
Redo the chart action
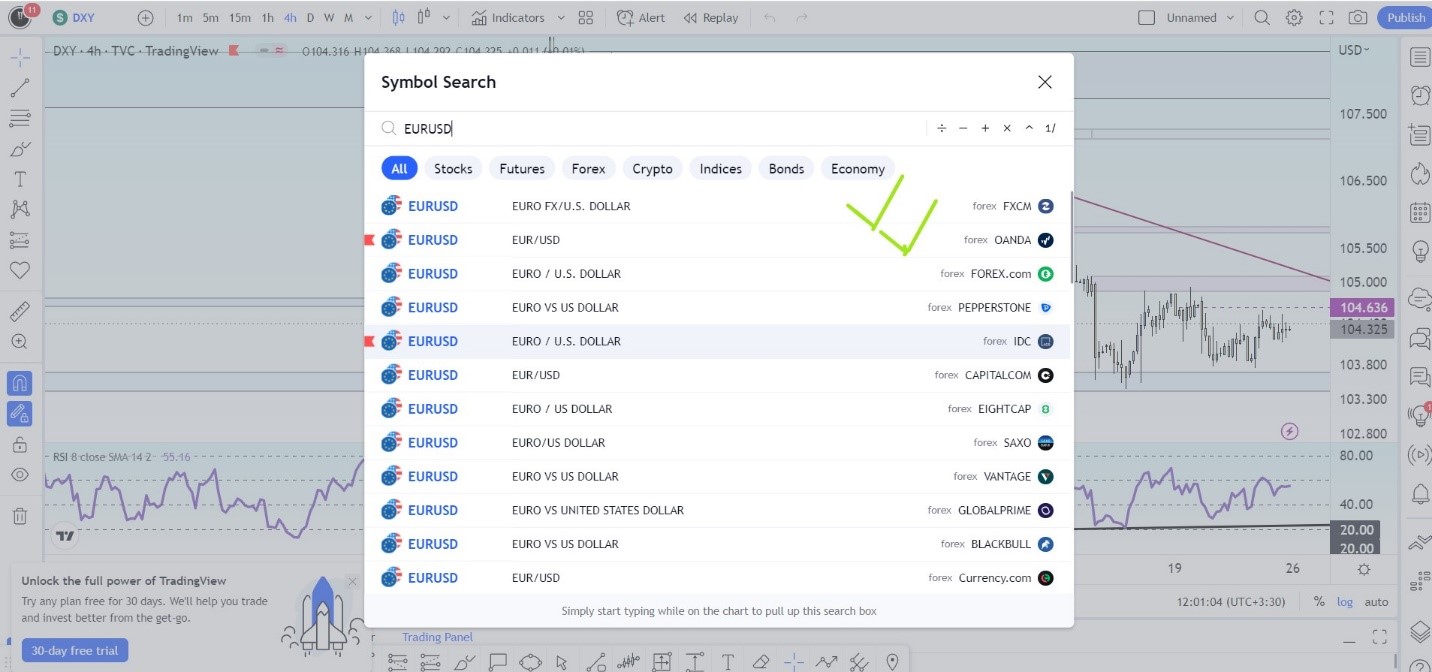coord(803,17)
